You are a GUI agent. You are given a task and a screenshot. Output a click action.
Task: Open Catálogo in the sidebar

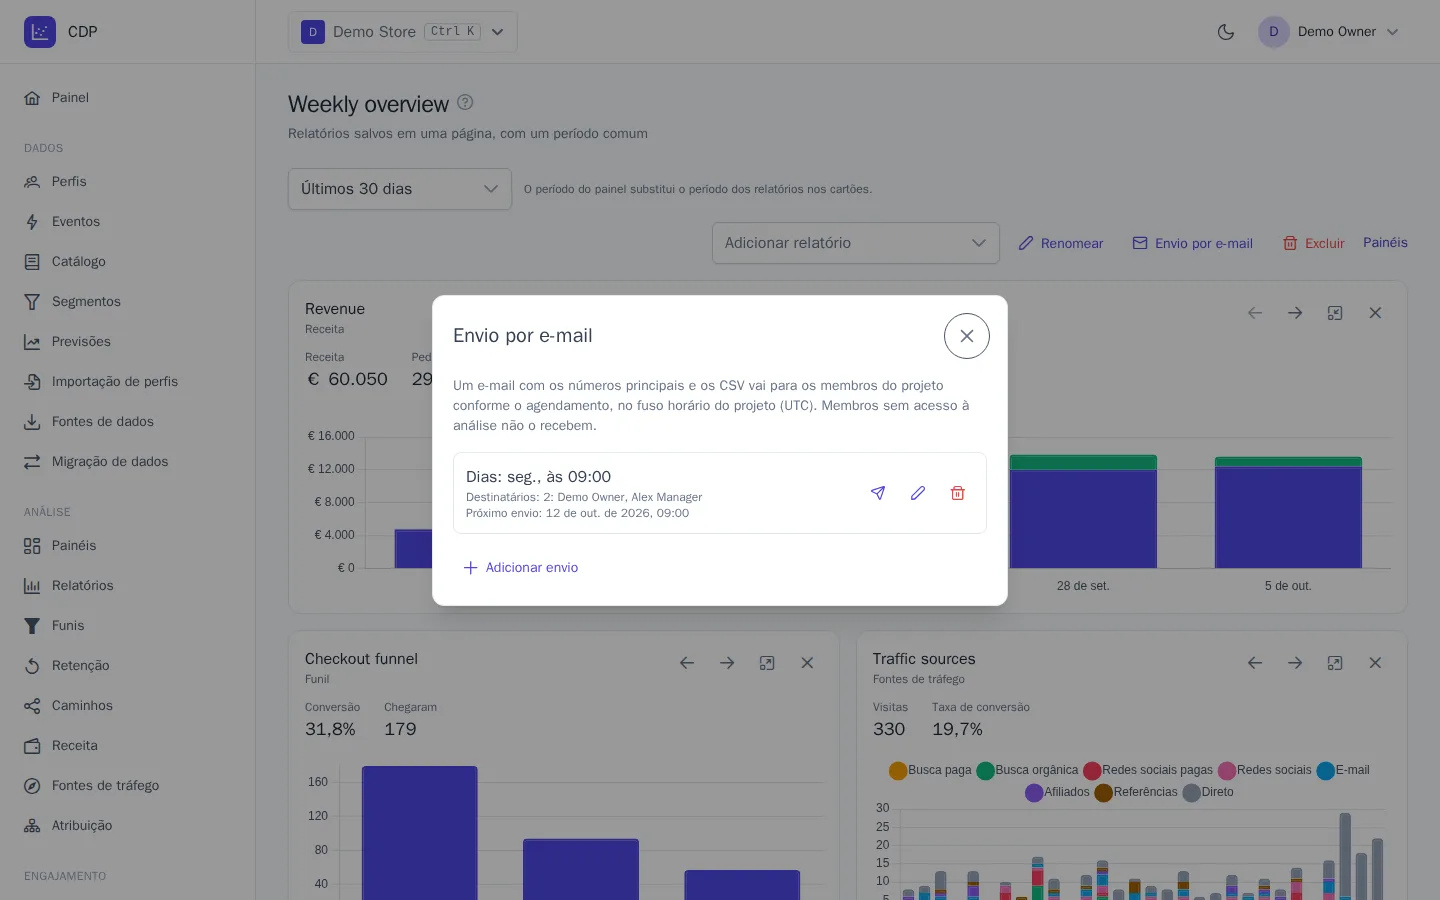point(128,261)
